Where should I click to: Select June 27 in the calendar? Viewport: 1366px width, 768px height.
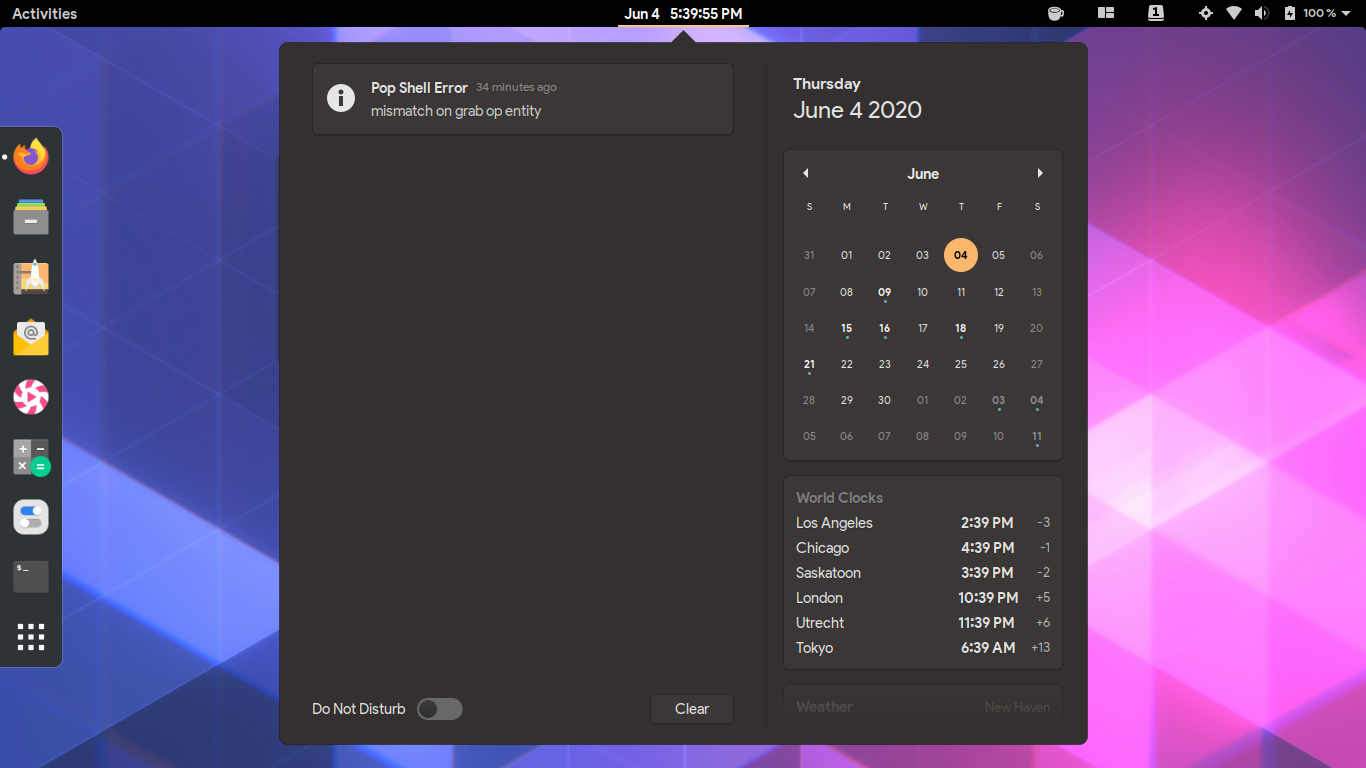tap(1037, 365)
